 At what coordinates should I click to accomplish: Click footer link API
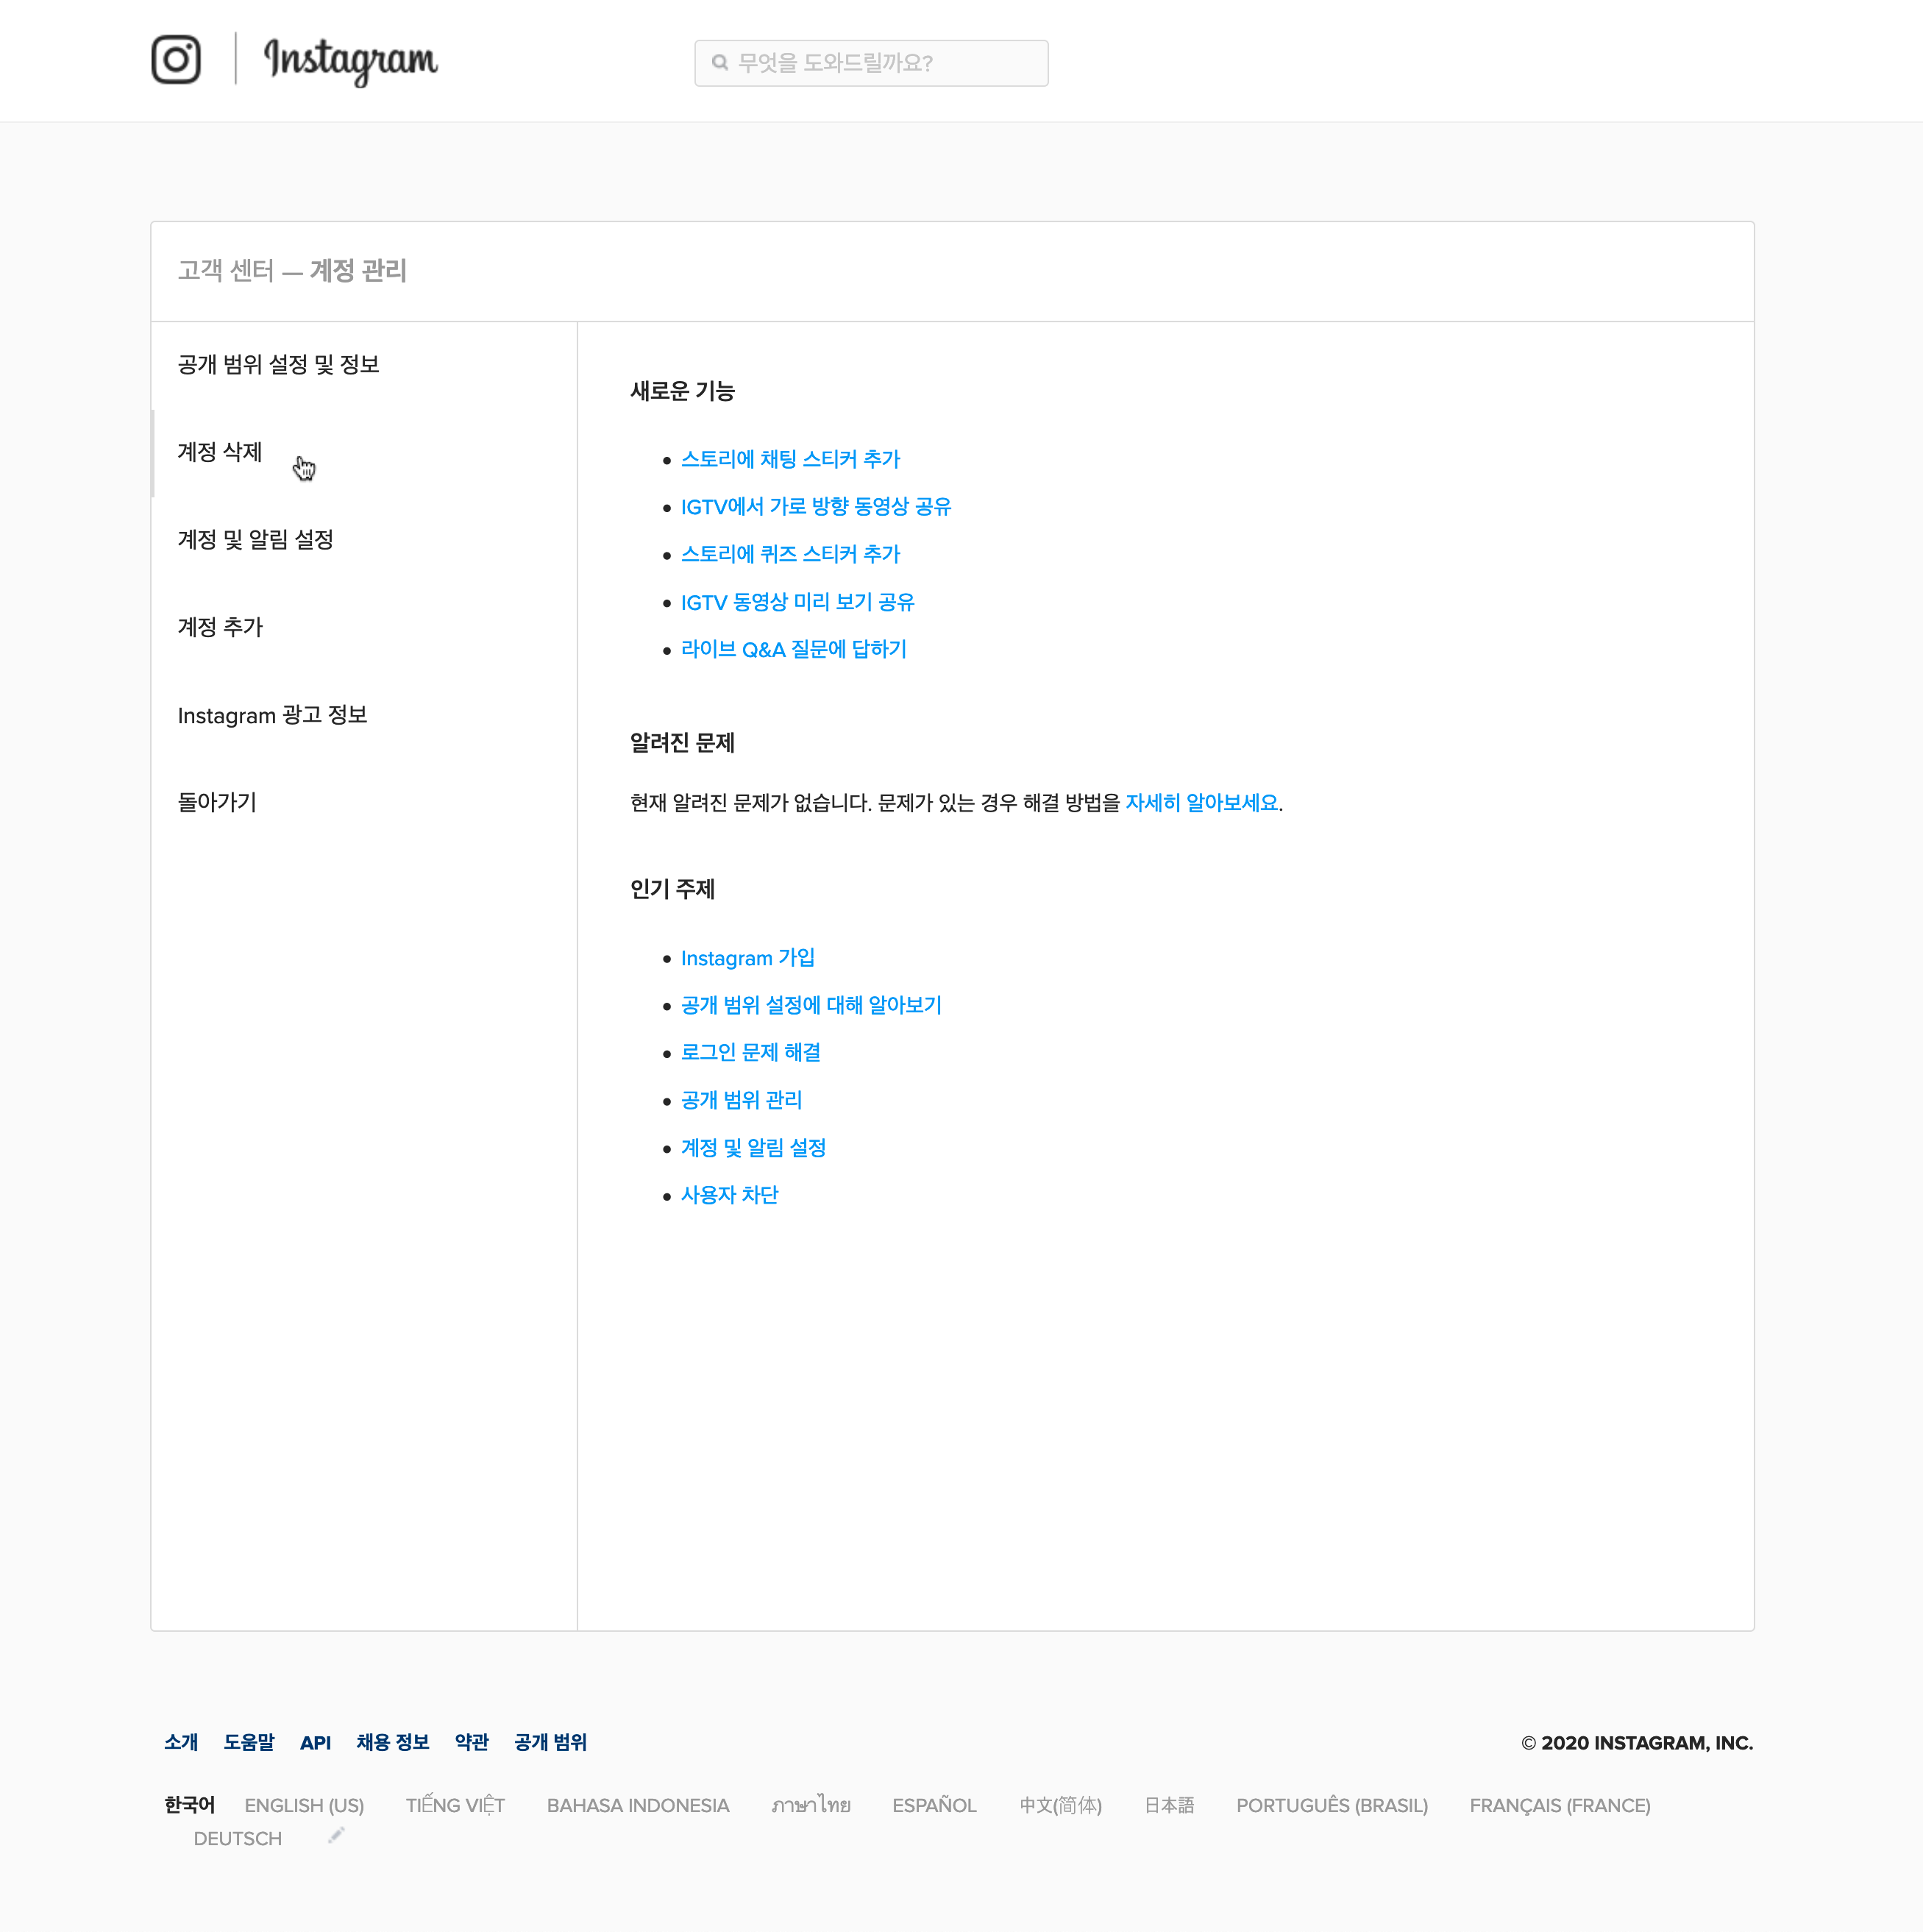(x=315, y=1743)
